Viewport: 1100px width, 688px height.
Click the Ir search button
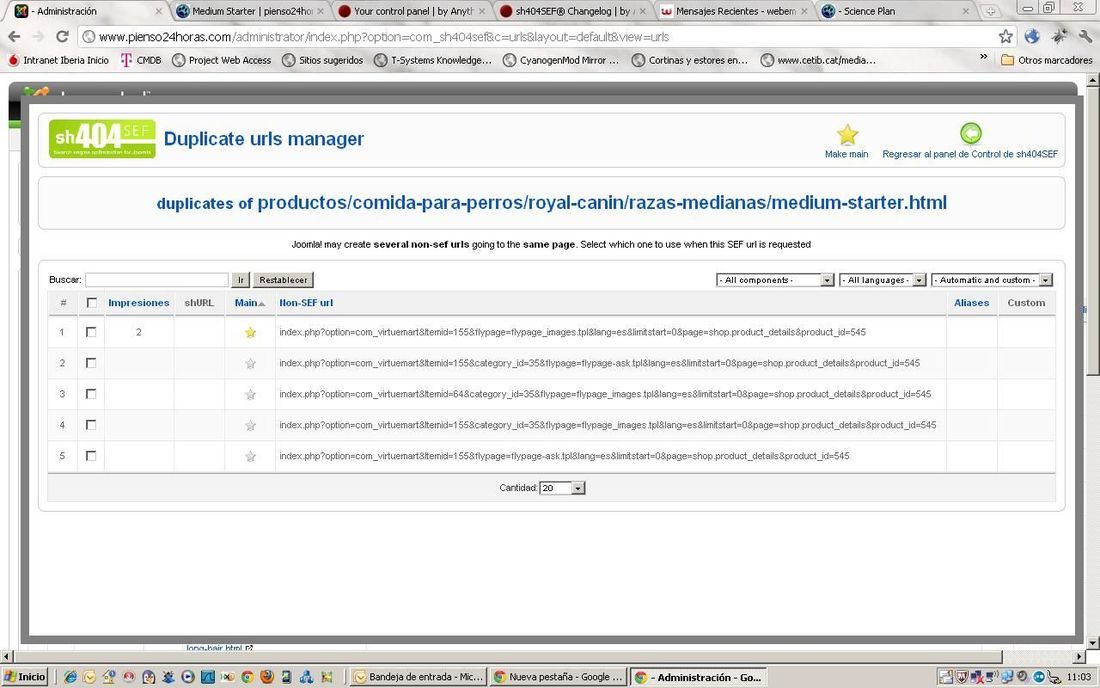click(x=240, y=280)
